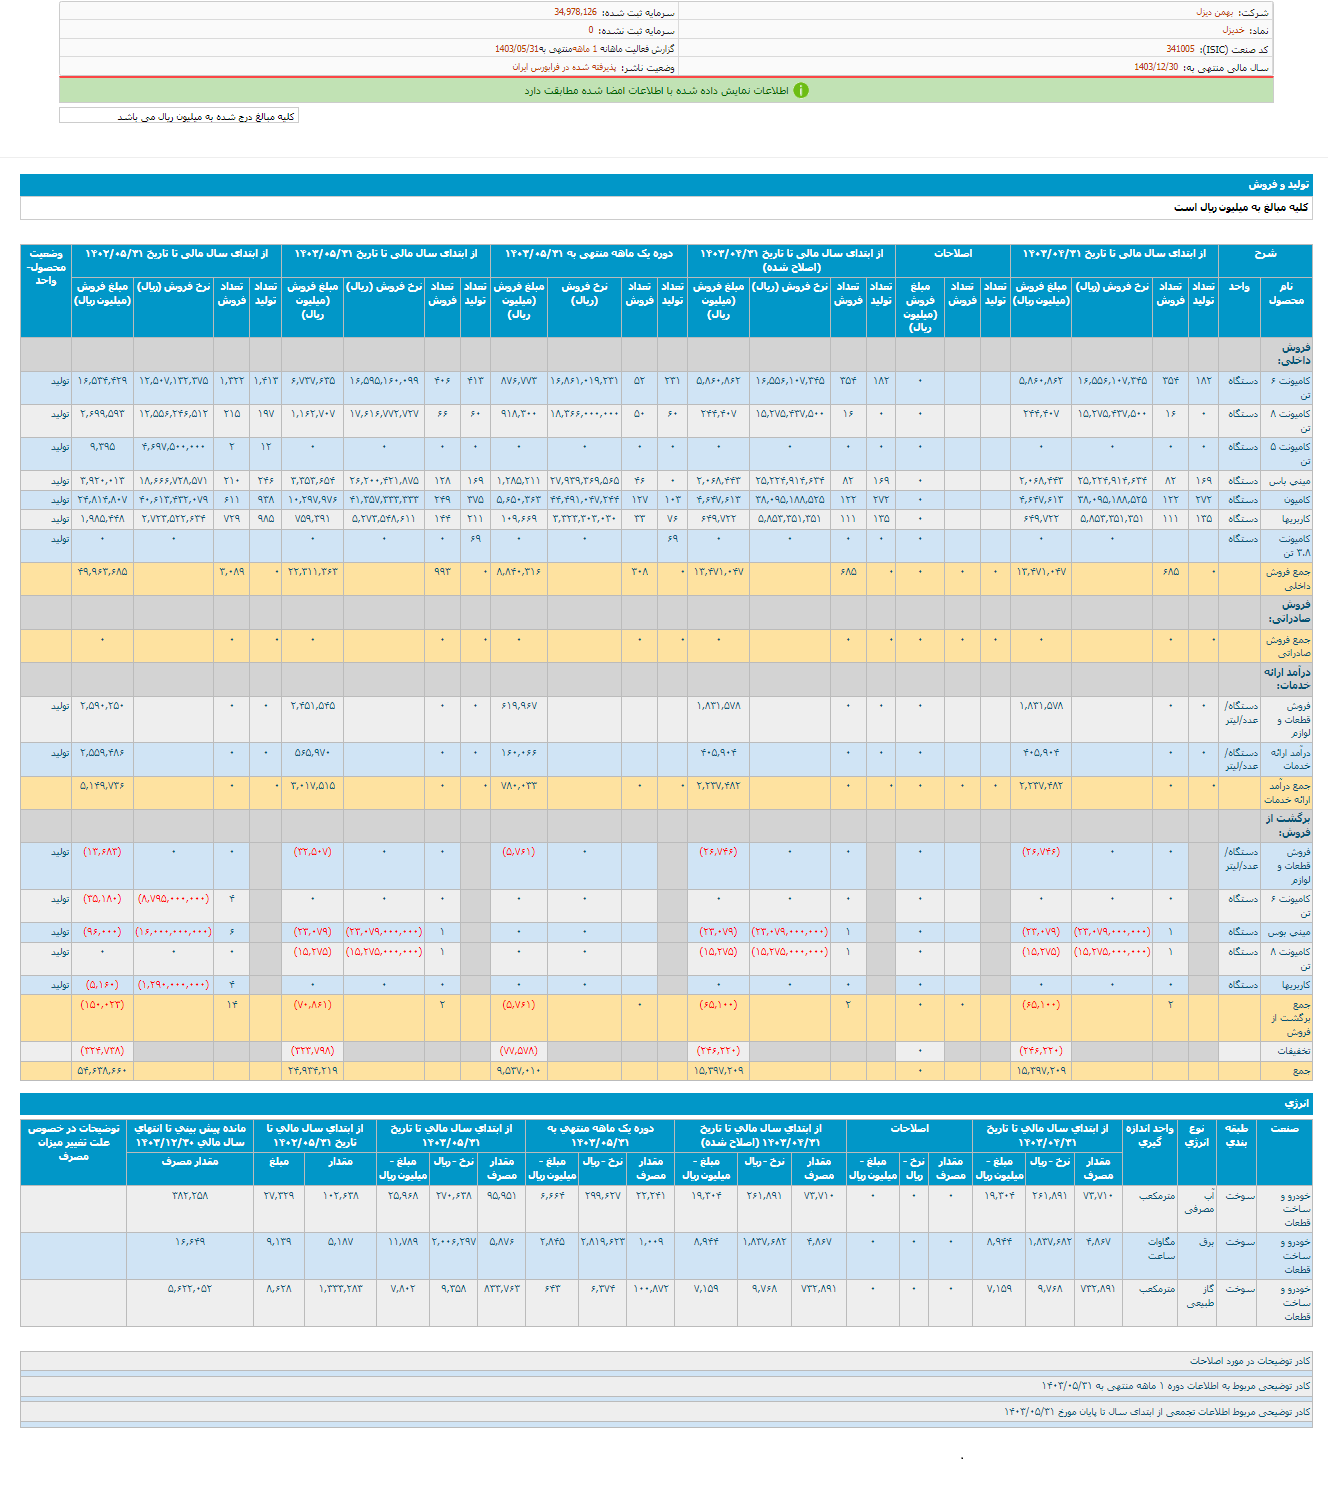The height and width of the screenshot is (1496, 1344).
Task: Click the اصلاحات column header in the sales table
Action: tap(952, 254)
